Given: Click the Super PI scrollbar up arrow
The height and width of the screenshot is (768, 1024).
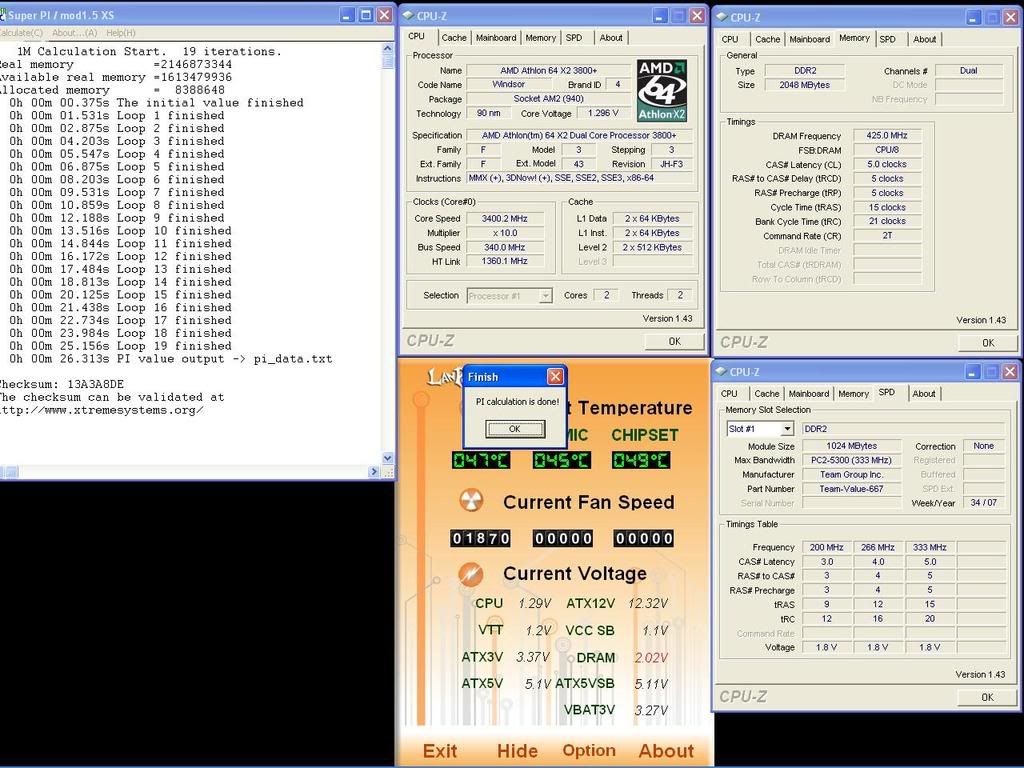Looking at the screenshot, I should tap(388, 50).
